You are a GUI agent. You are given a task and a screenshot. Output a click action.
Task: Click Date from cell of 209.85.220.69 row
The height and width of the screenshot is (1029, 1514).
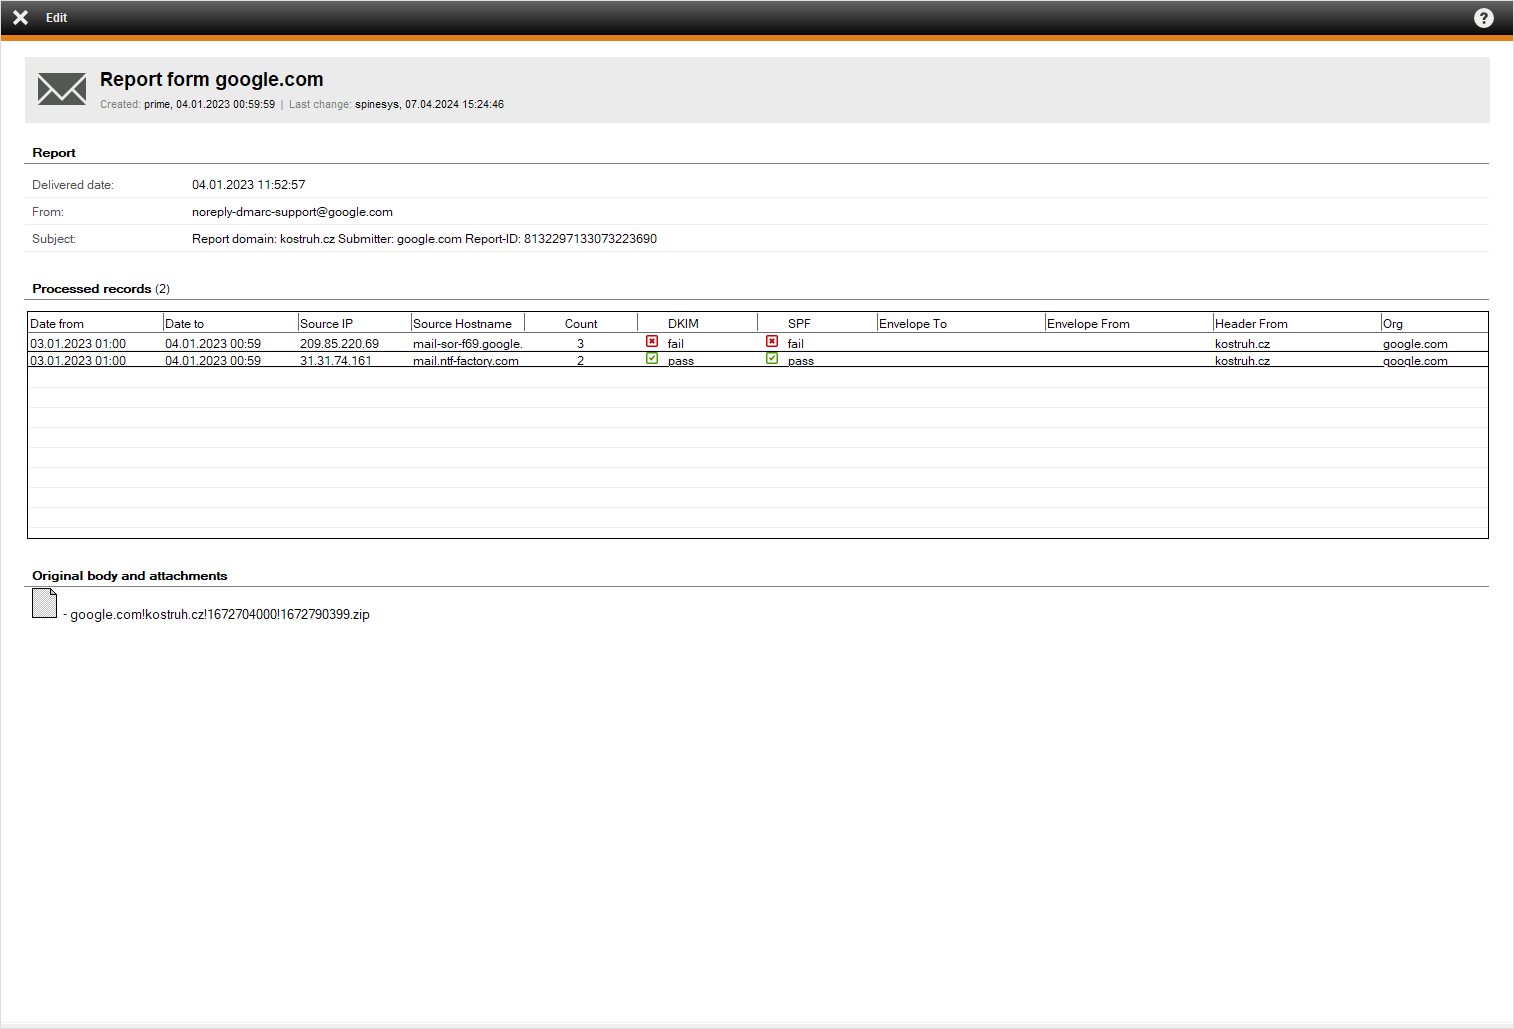[78, 343]
